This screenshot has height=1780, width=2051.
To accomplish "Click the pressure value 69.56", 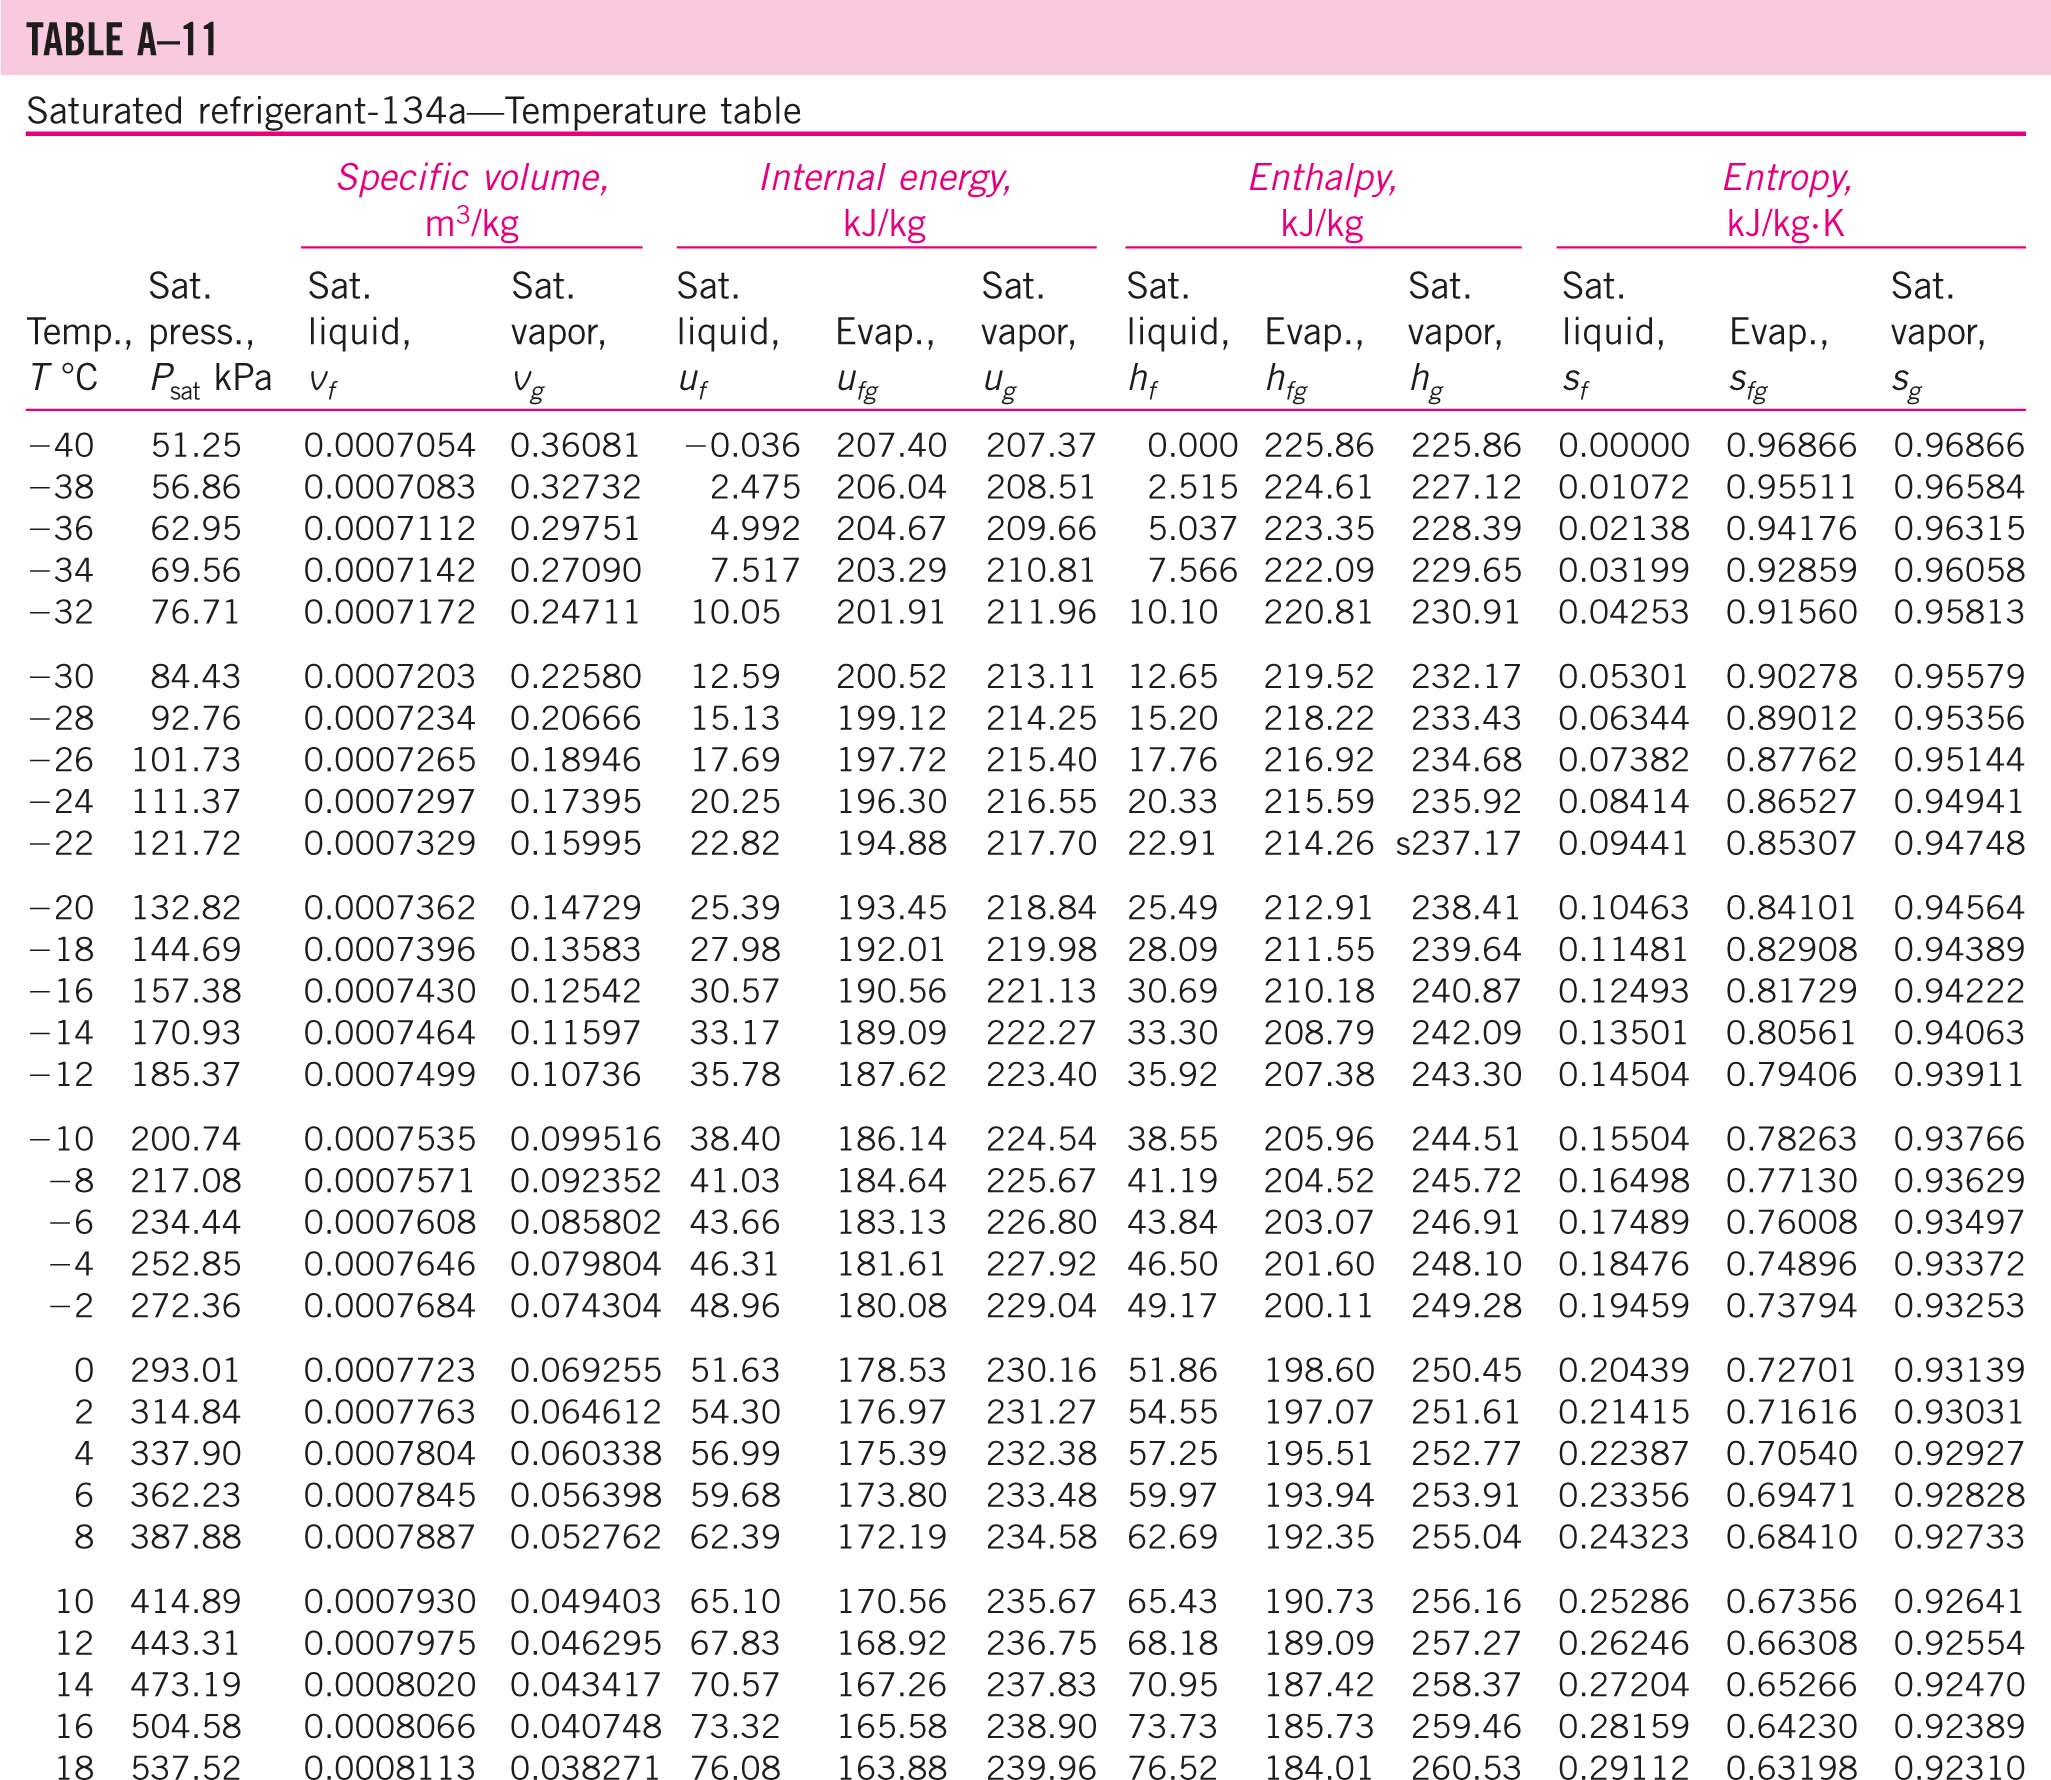I will (x=196, y=571).
